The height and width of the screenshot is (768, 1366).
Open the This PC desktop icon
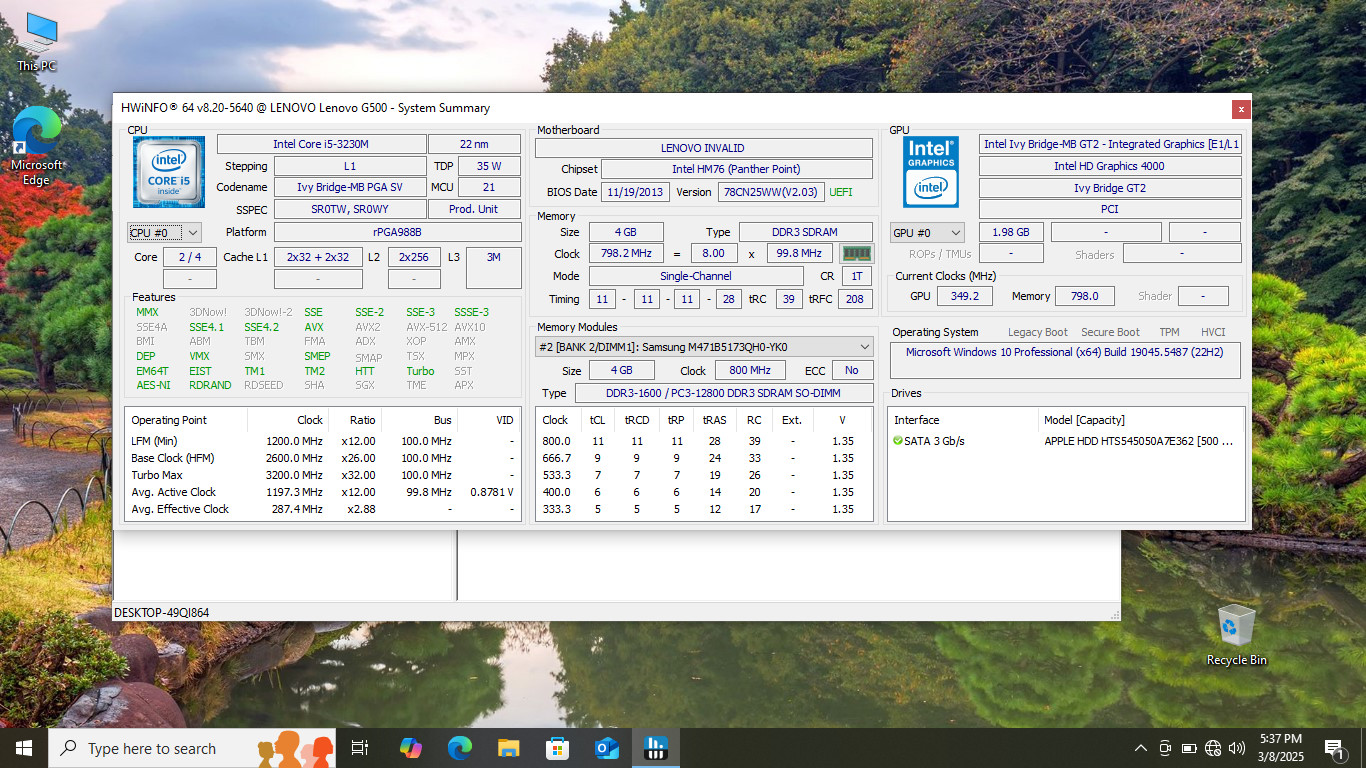click(37, 42)
